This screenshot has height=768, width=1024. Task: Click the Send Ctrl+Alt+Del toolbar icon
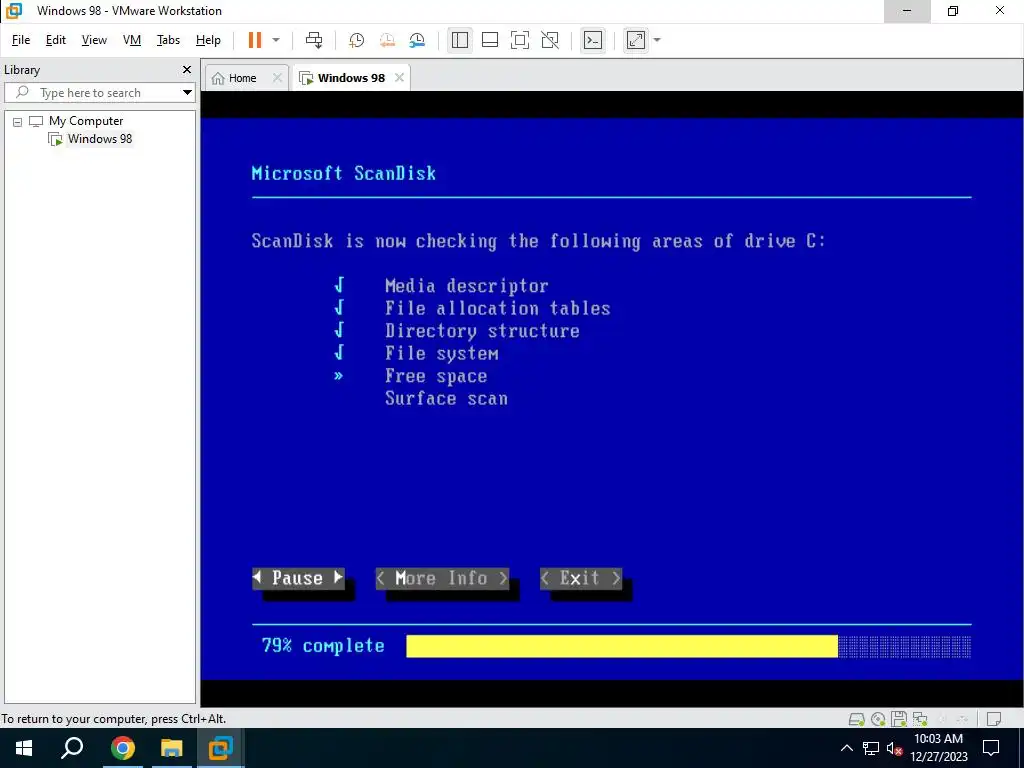(314, 40)
